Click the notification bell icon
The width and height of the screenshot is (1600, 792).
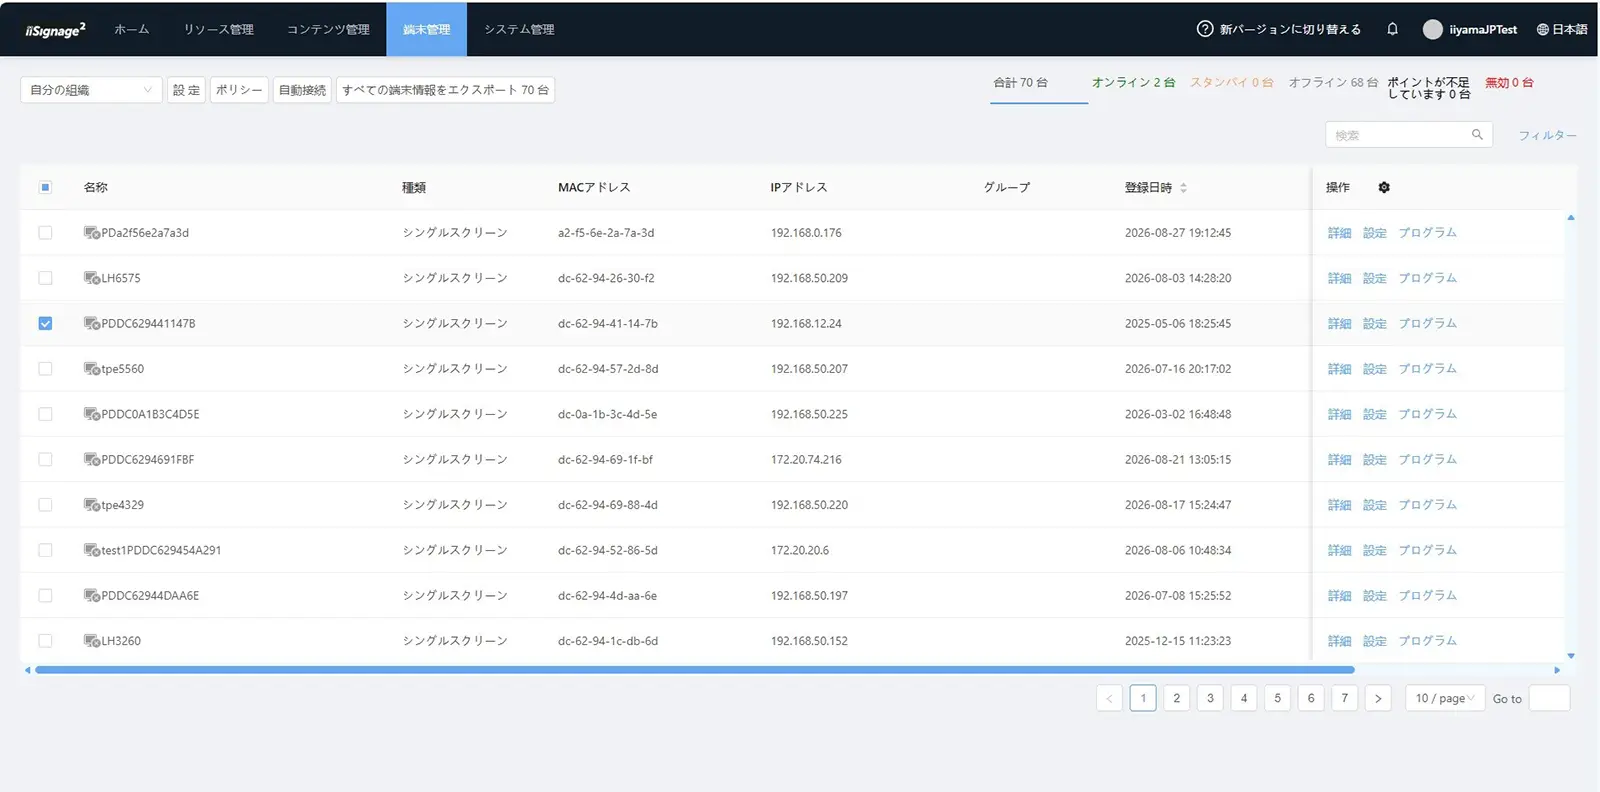pos(1392,29)
